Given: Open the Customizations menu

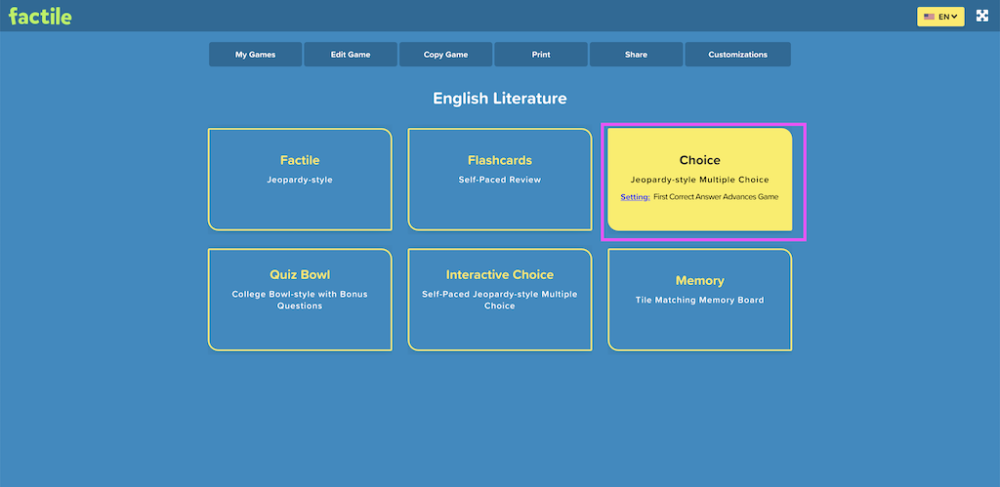Looking at the screenshot, I should pos(738,55).
